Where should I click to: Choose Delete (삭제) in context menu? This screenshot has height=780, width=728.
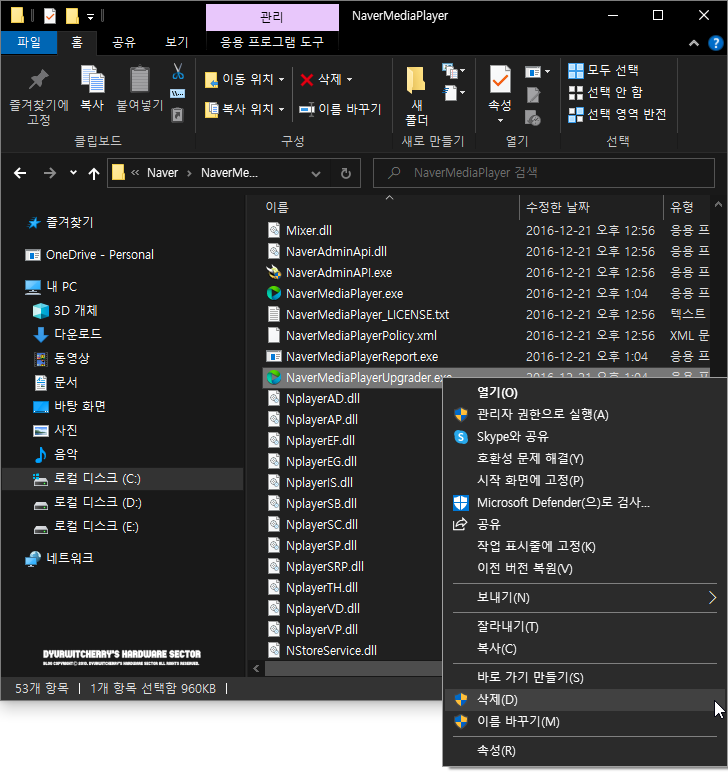click(585, 699)
